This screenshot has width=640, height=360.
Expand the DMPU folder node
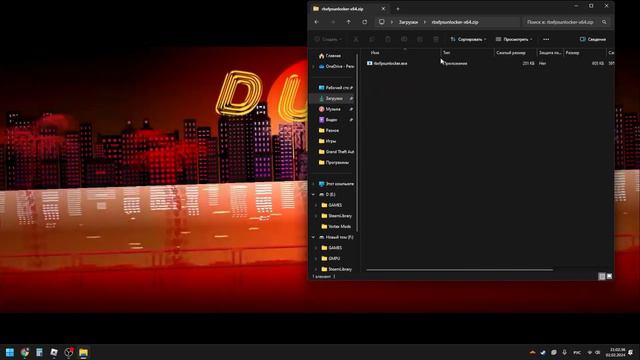point(316,258)
